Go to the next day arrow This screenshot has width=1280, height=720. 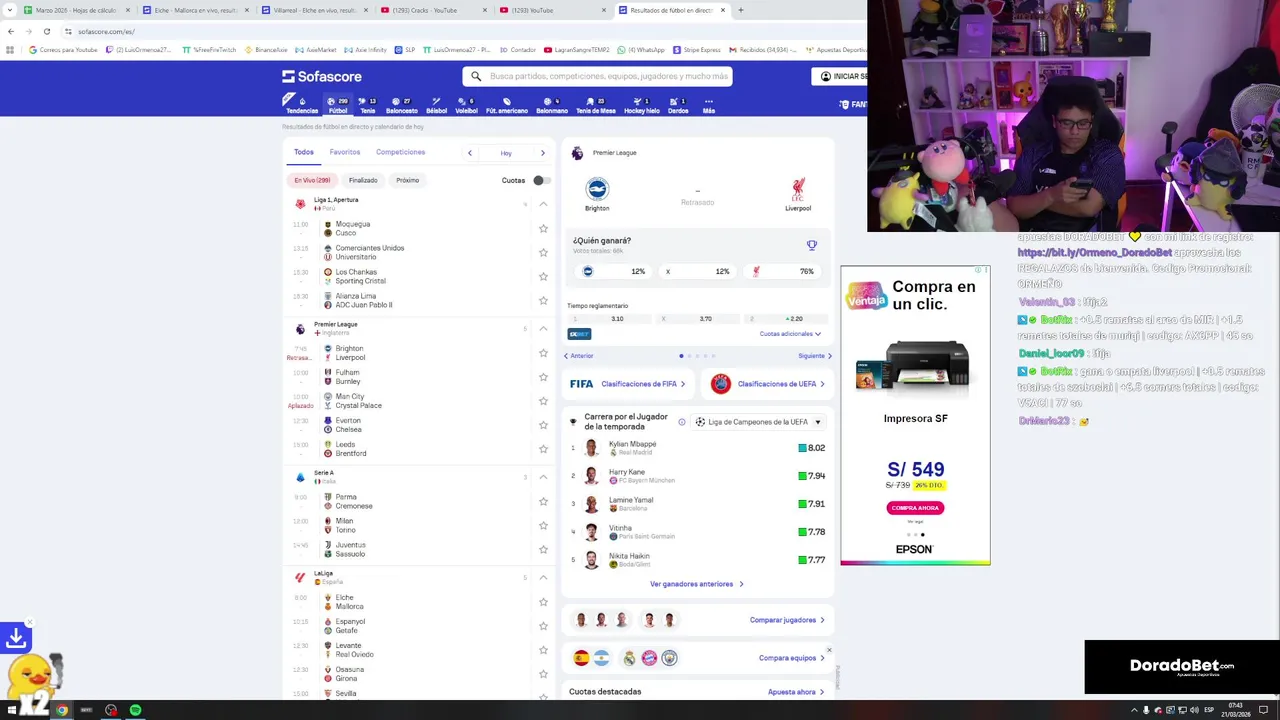(543, 153)
